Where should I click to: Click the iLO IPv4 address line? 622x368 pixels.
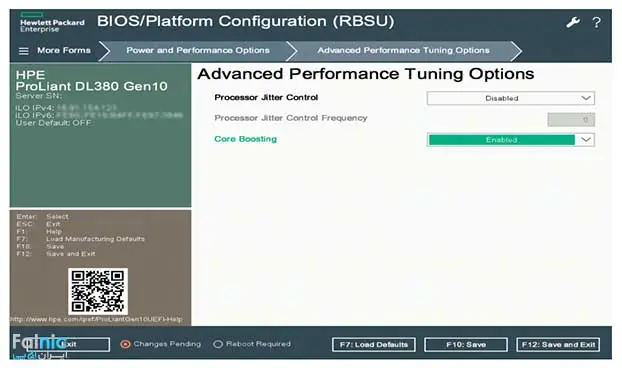pos(66,107)
